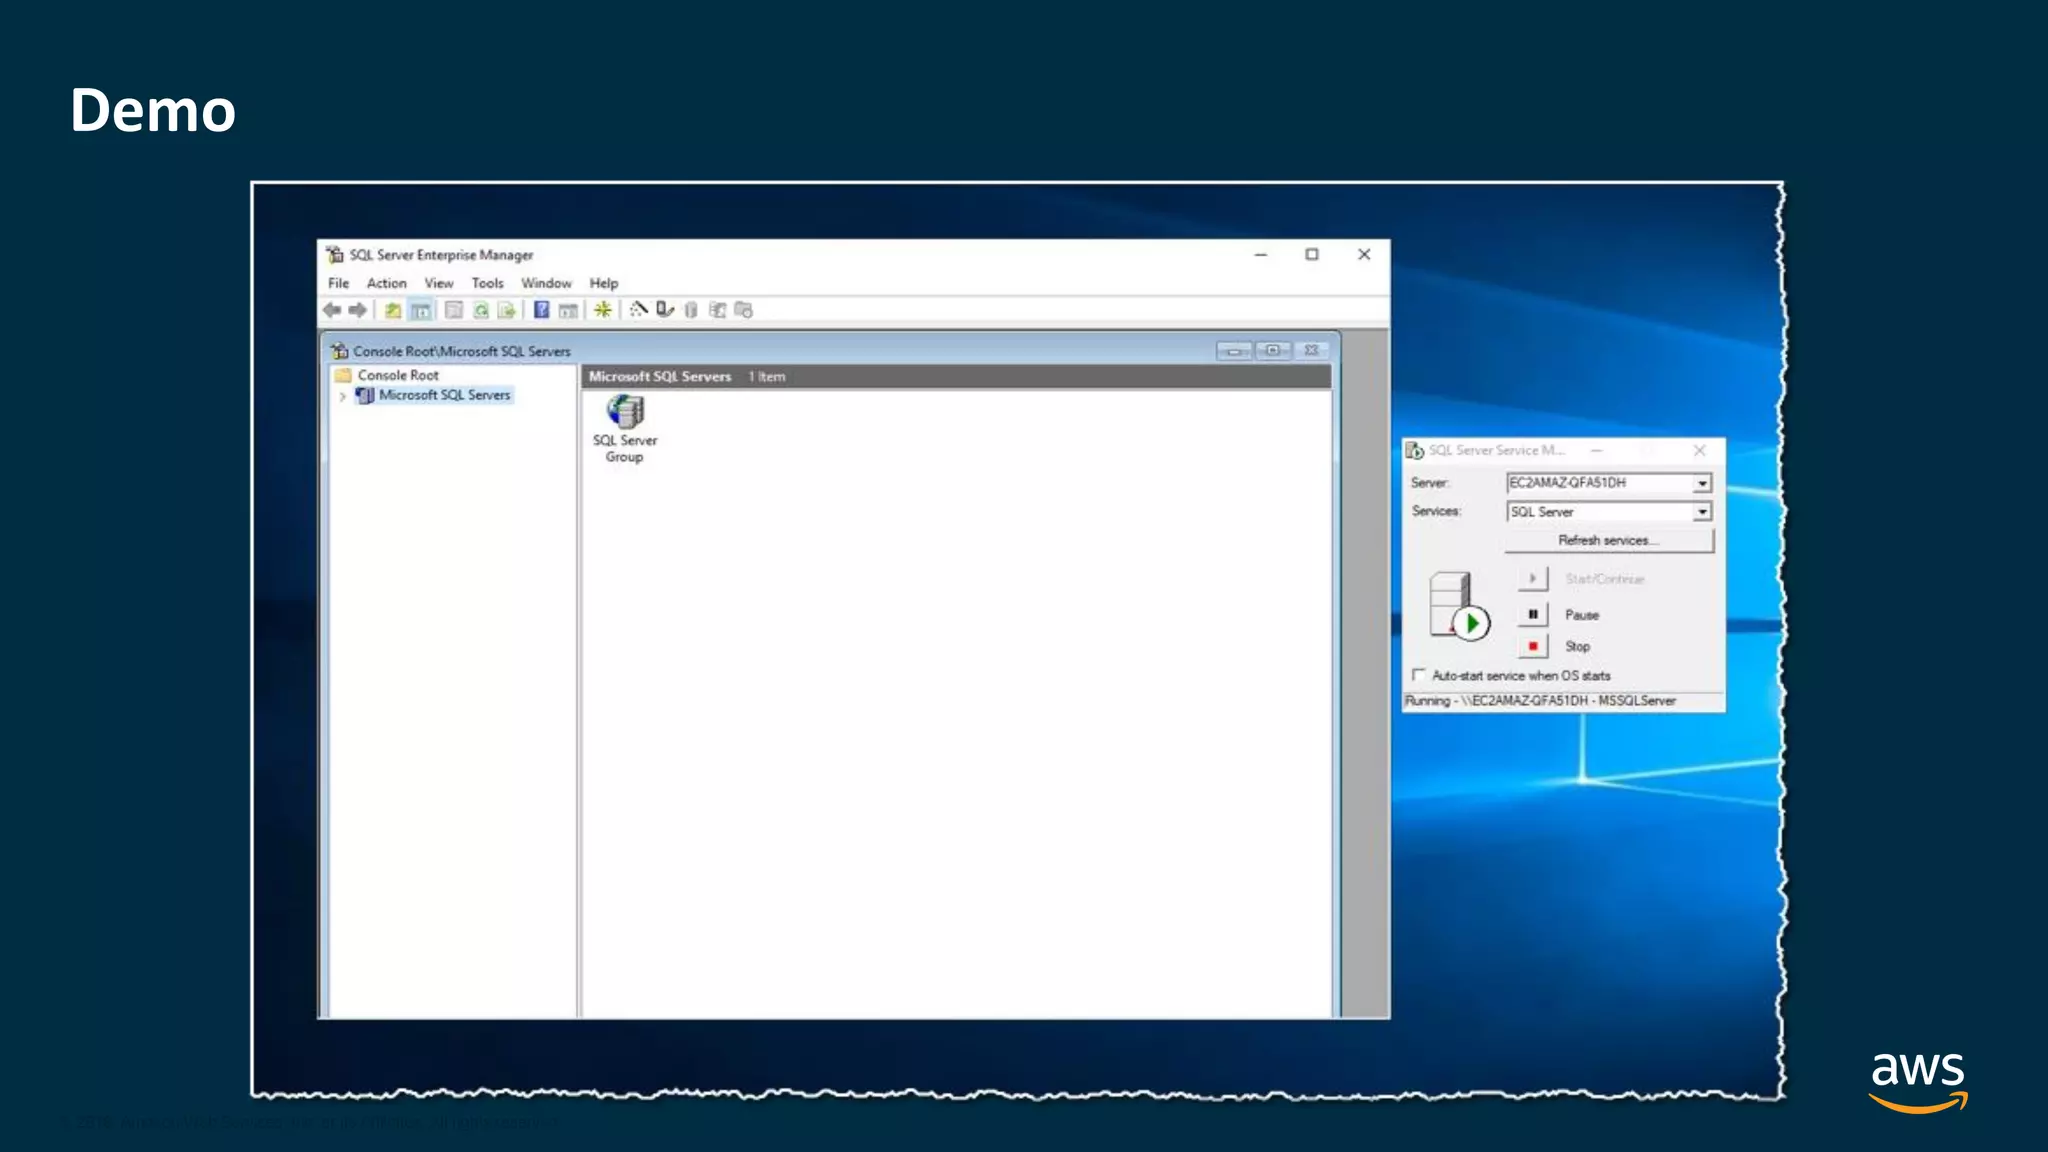Open Help via blue question-mark icon

point(541,310)
